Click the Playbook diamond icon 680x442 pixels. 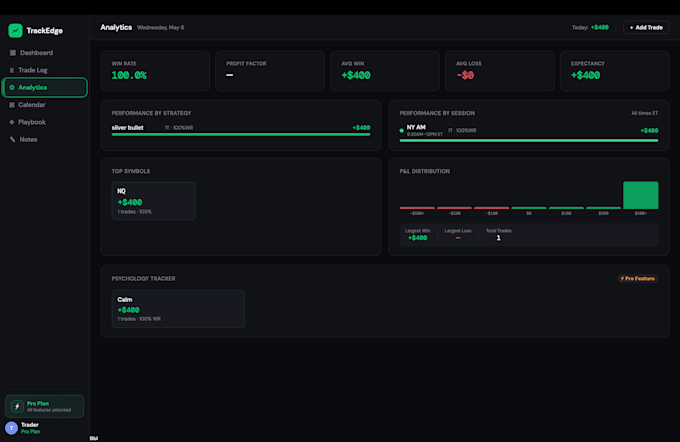tap(12, 122)
